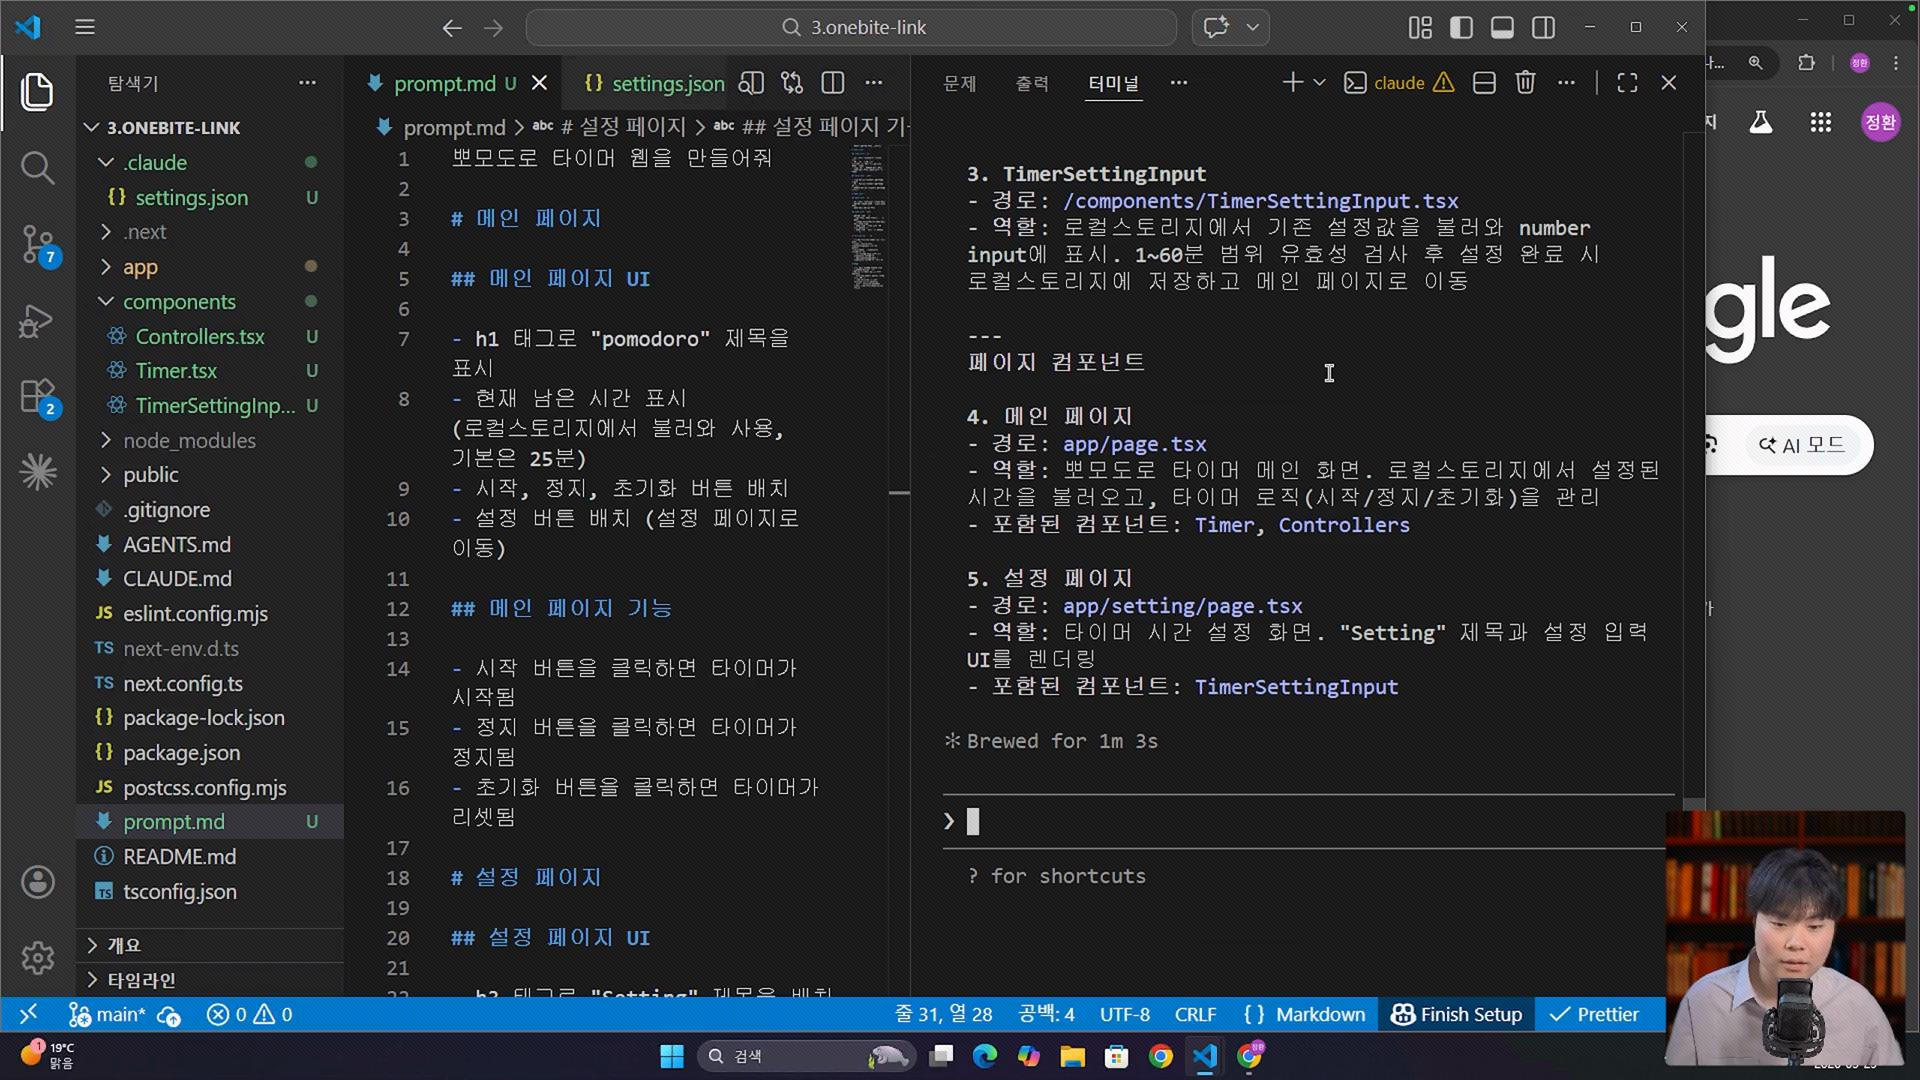1920x1080 pixels.
Task: Collapse the components folder
Action: click(179, 301)
